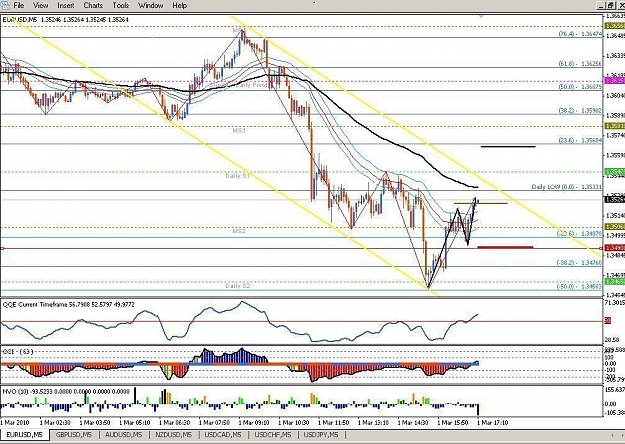The width and height of the screenshot is (625, 444).
Task: Select the short red horizontal line object
Action: pyautogui.click(x=505, y=248)
